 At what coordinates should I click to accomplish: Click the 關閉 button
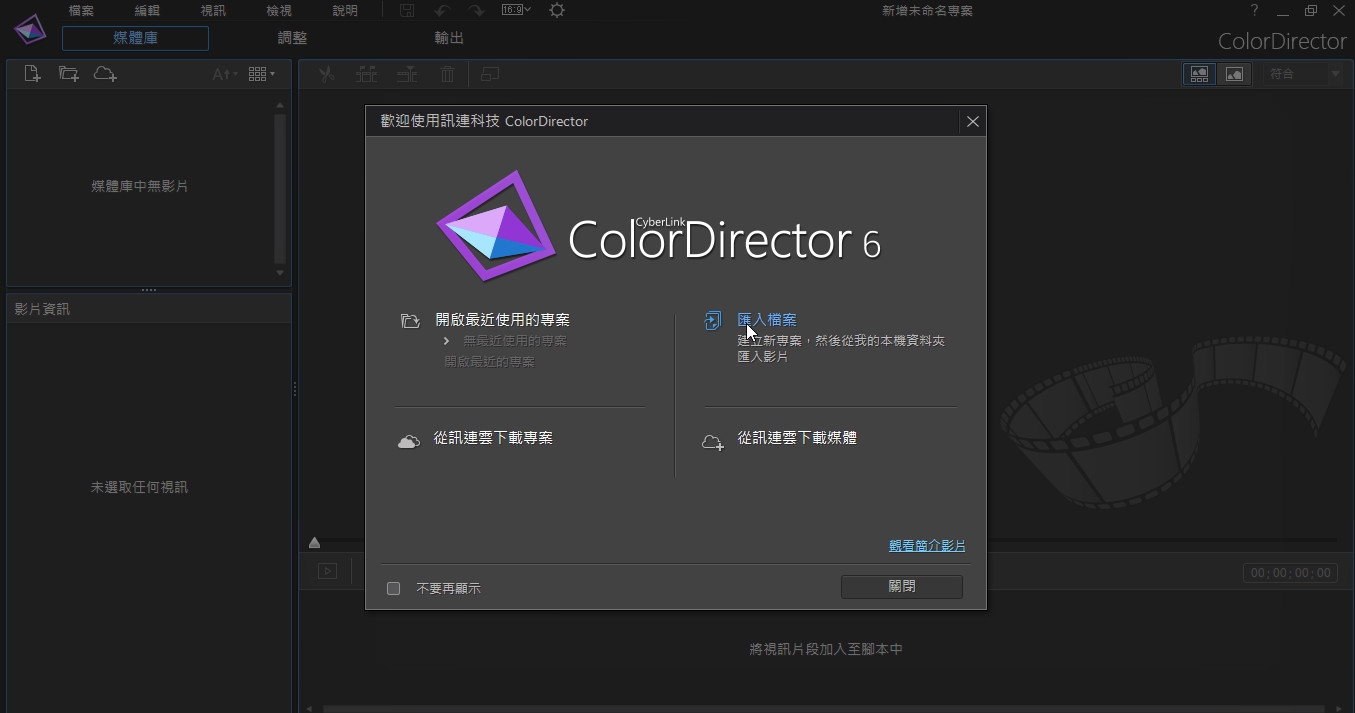(902, 587)
